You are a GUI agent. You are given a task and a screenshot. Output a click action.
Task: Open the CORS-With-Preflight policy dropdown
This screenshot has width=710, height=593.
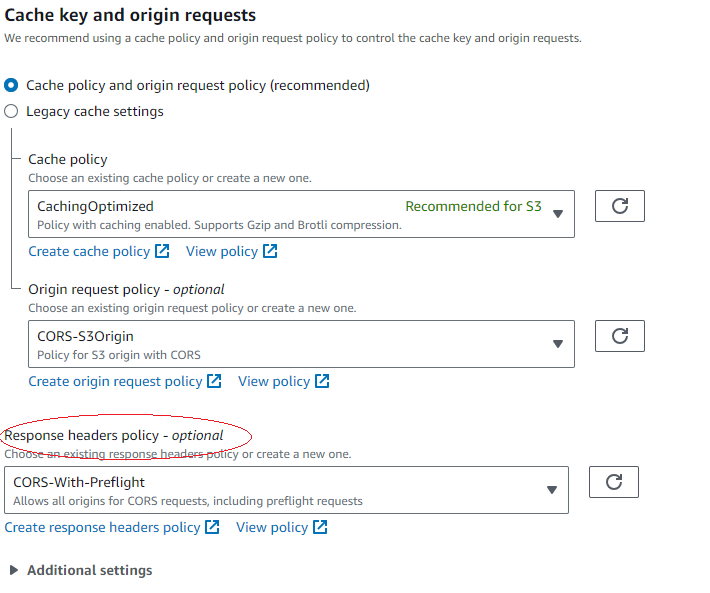(x=286, y=490)
